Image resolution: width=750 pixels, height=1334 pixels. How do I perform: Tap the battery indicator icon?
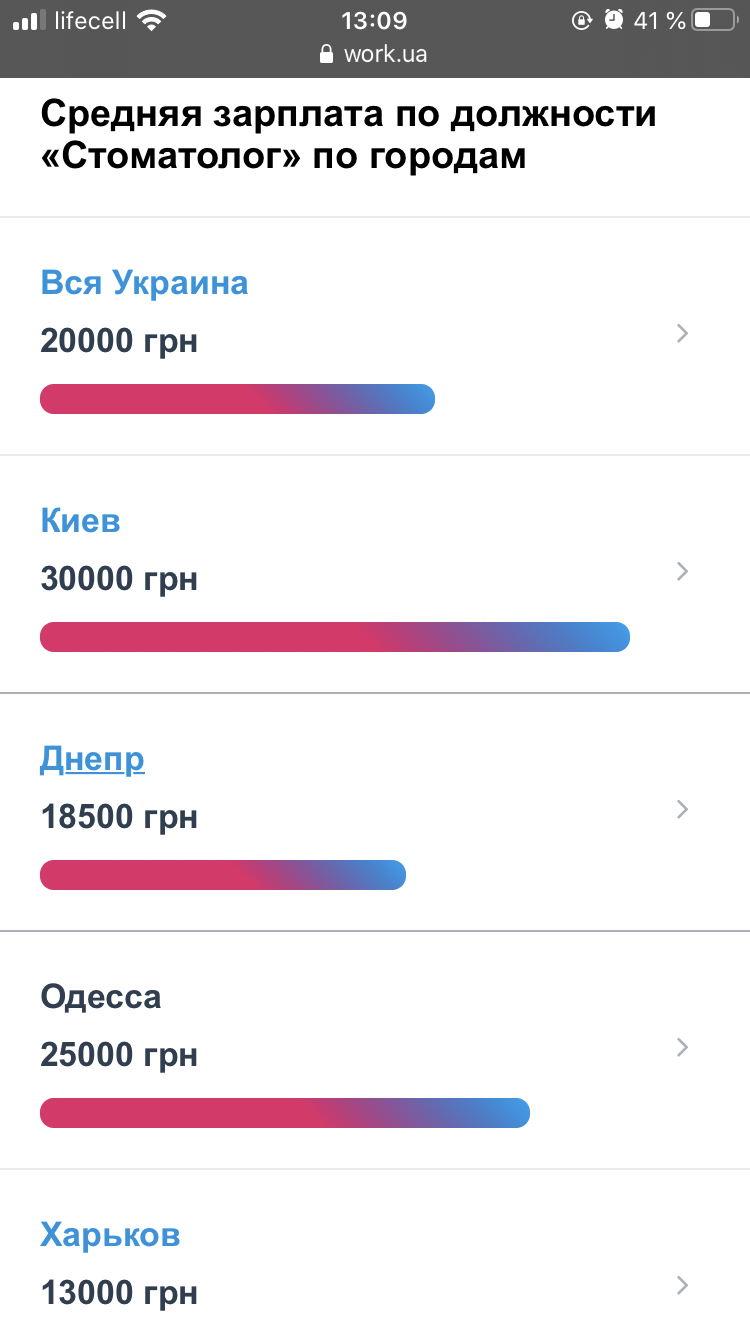pyautogui.click(x=714, y=20)
